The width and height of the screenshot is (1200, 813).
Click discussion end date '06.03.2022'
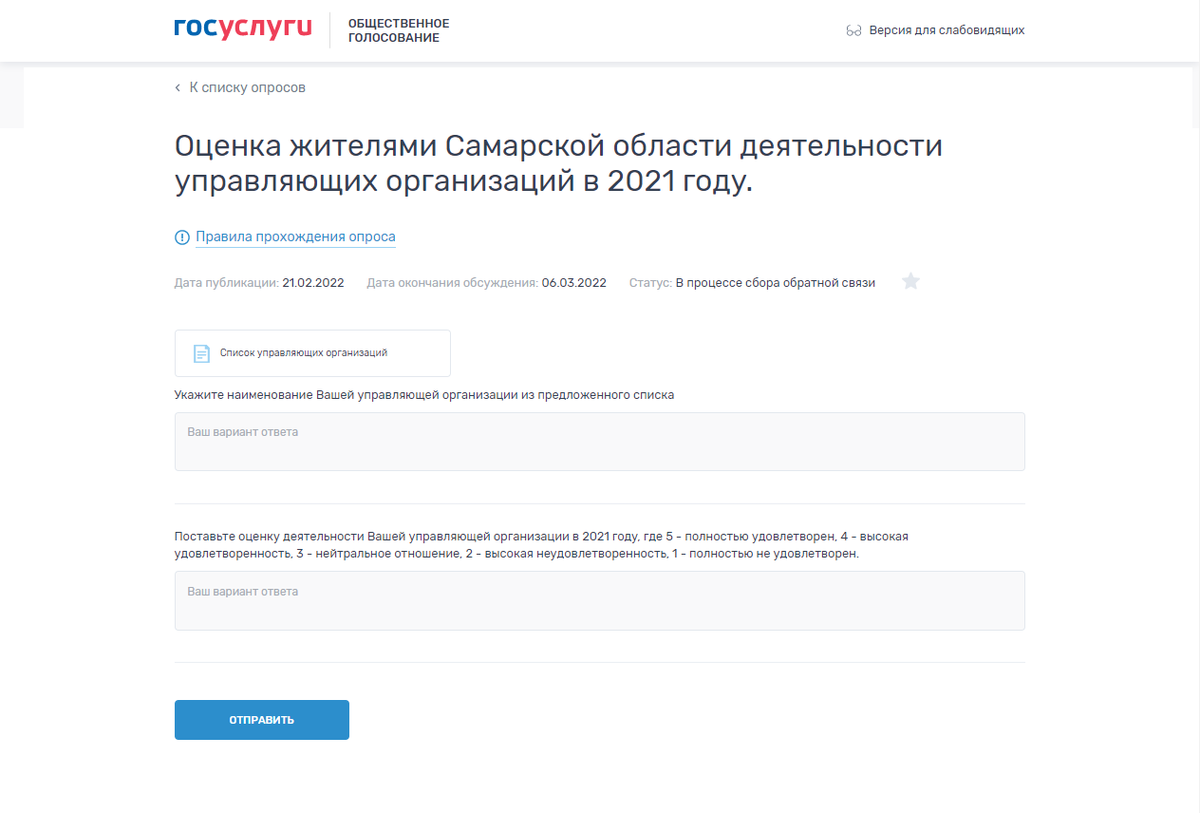coord(574,283)
